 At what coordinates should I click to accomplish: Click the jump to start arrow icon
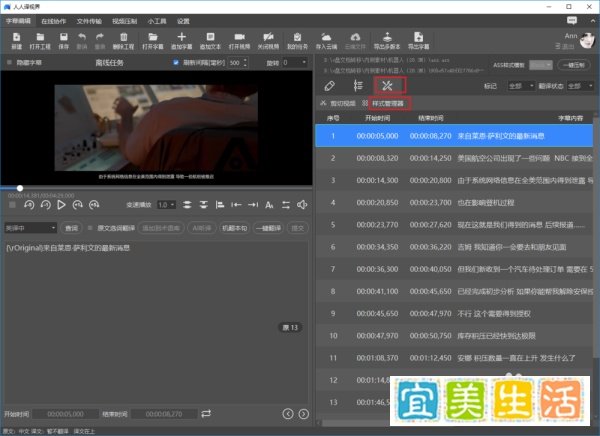pyautogui.click(x=236, y=205)
